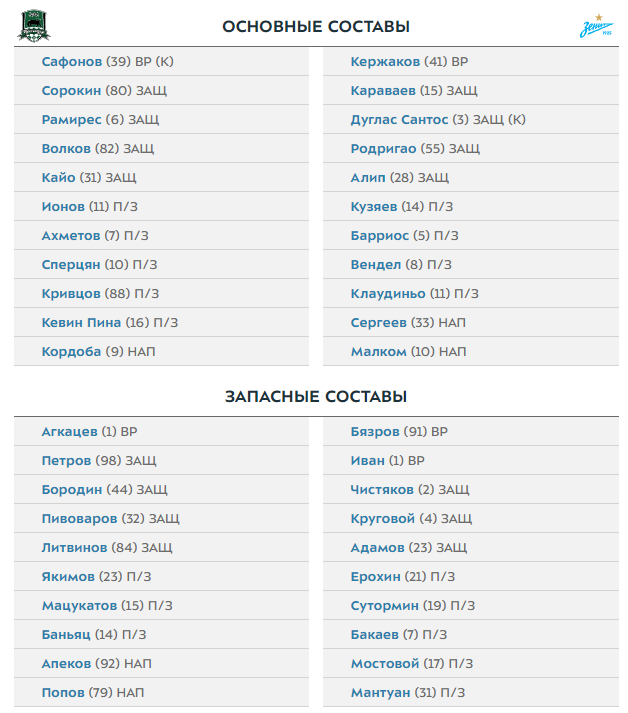Open player Сафонов profile link

pyautogui.click(x=73, y=62)
